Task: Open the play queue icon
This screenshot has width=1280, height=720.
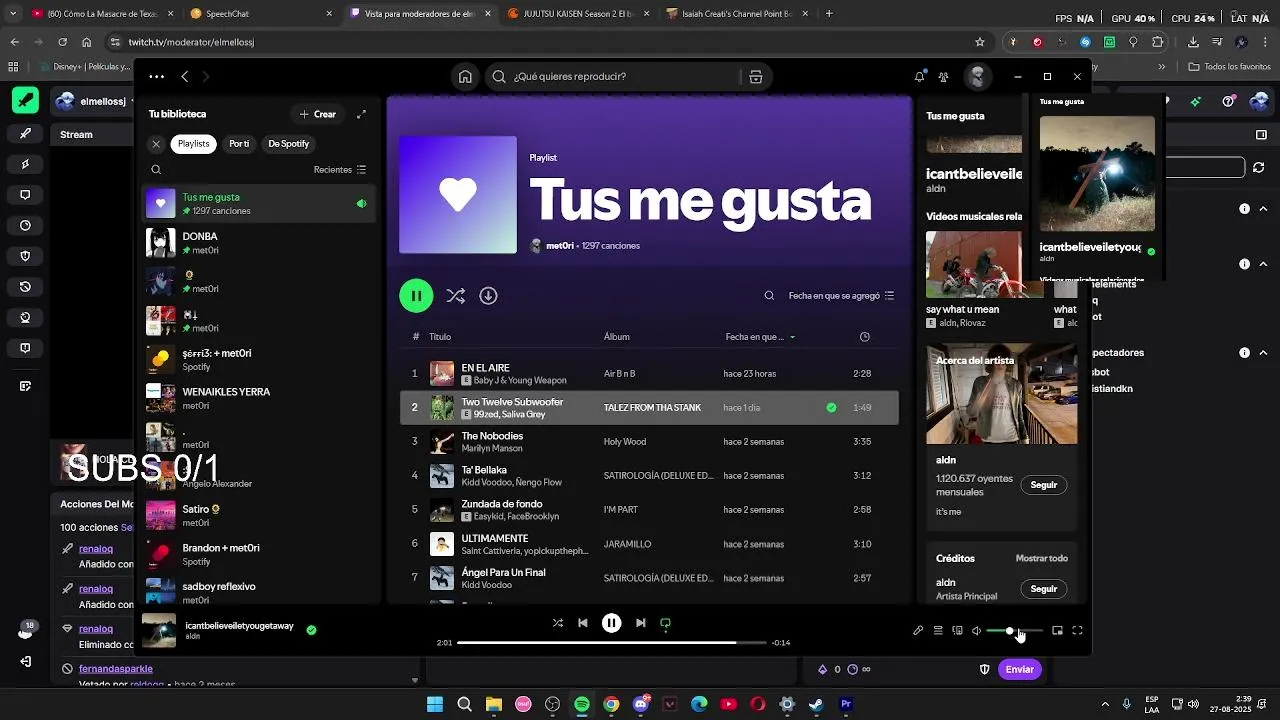Action: coord(938,631)
